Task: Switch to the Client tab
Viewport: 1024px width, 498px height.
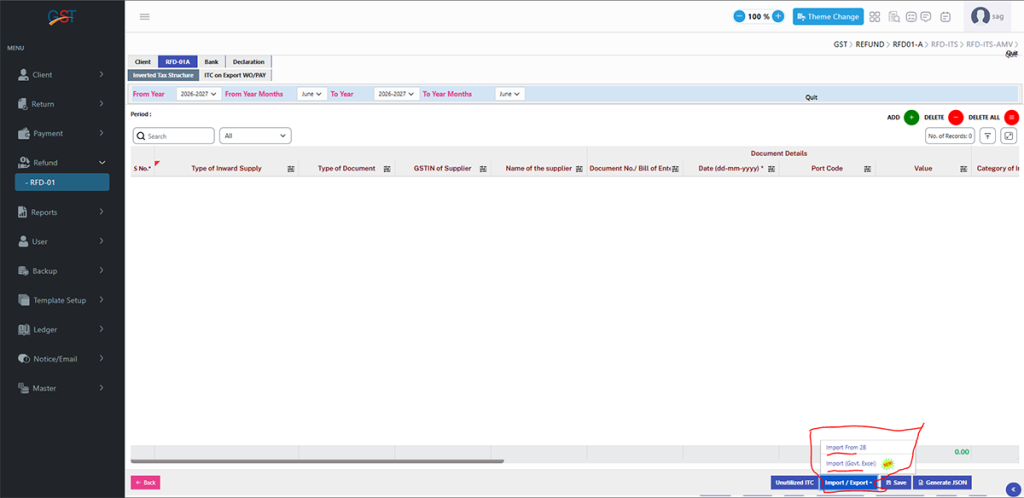Action: point(143,62)
